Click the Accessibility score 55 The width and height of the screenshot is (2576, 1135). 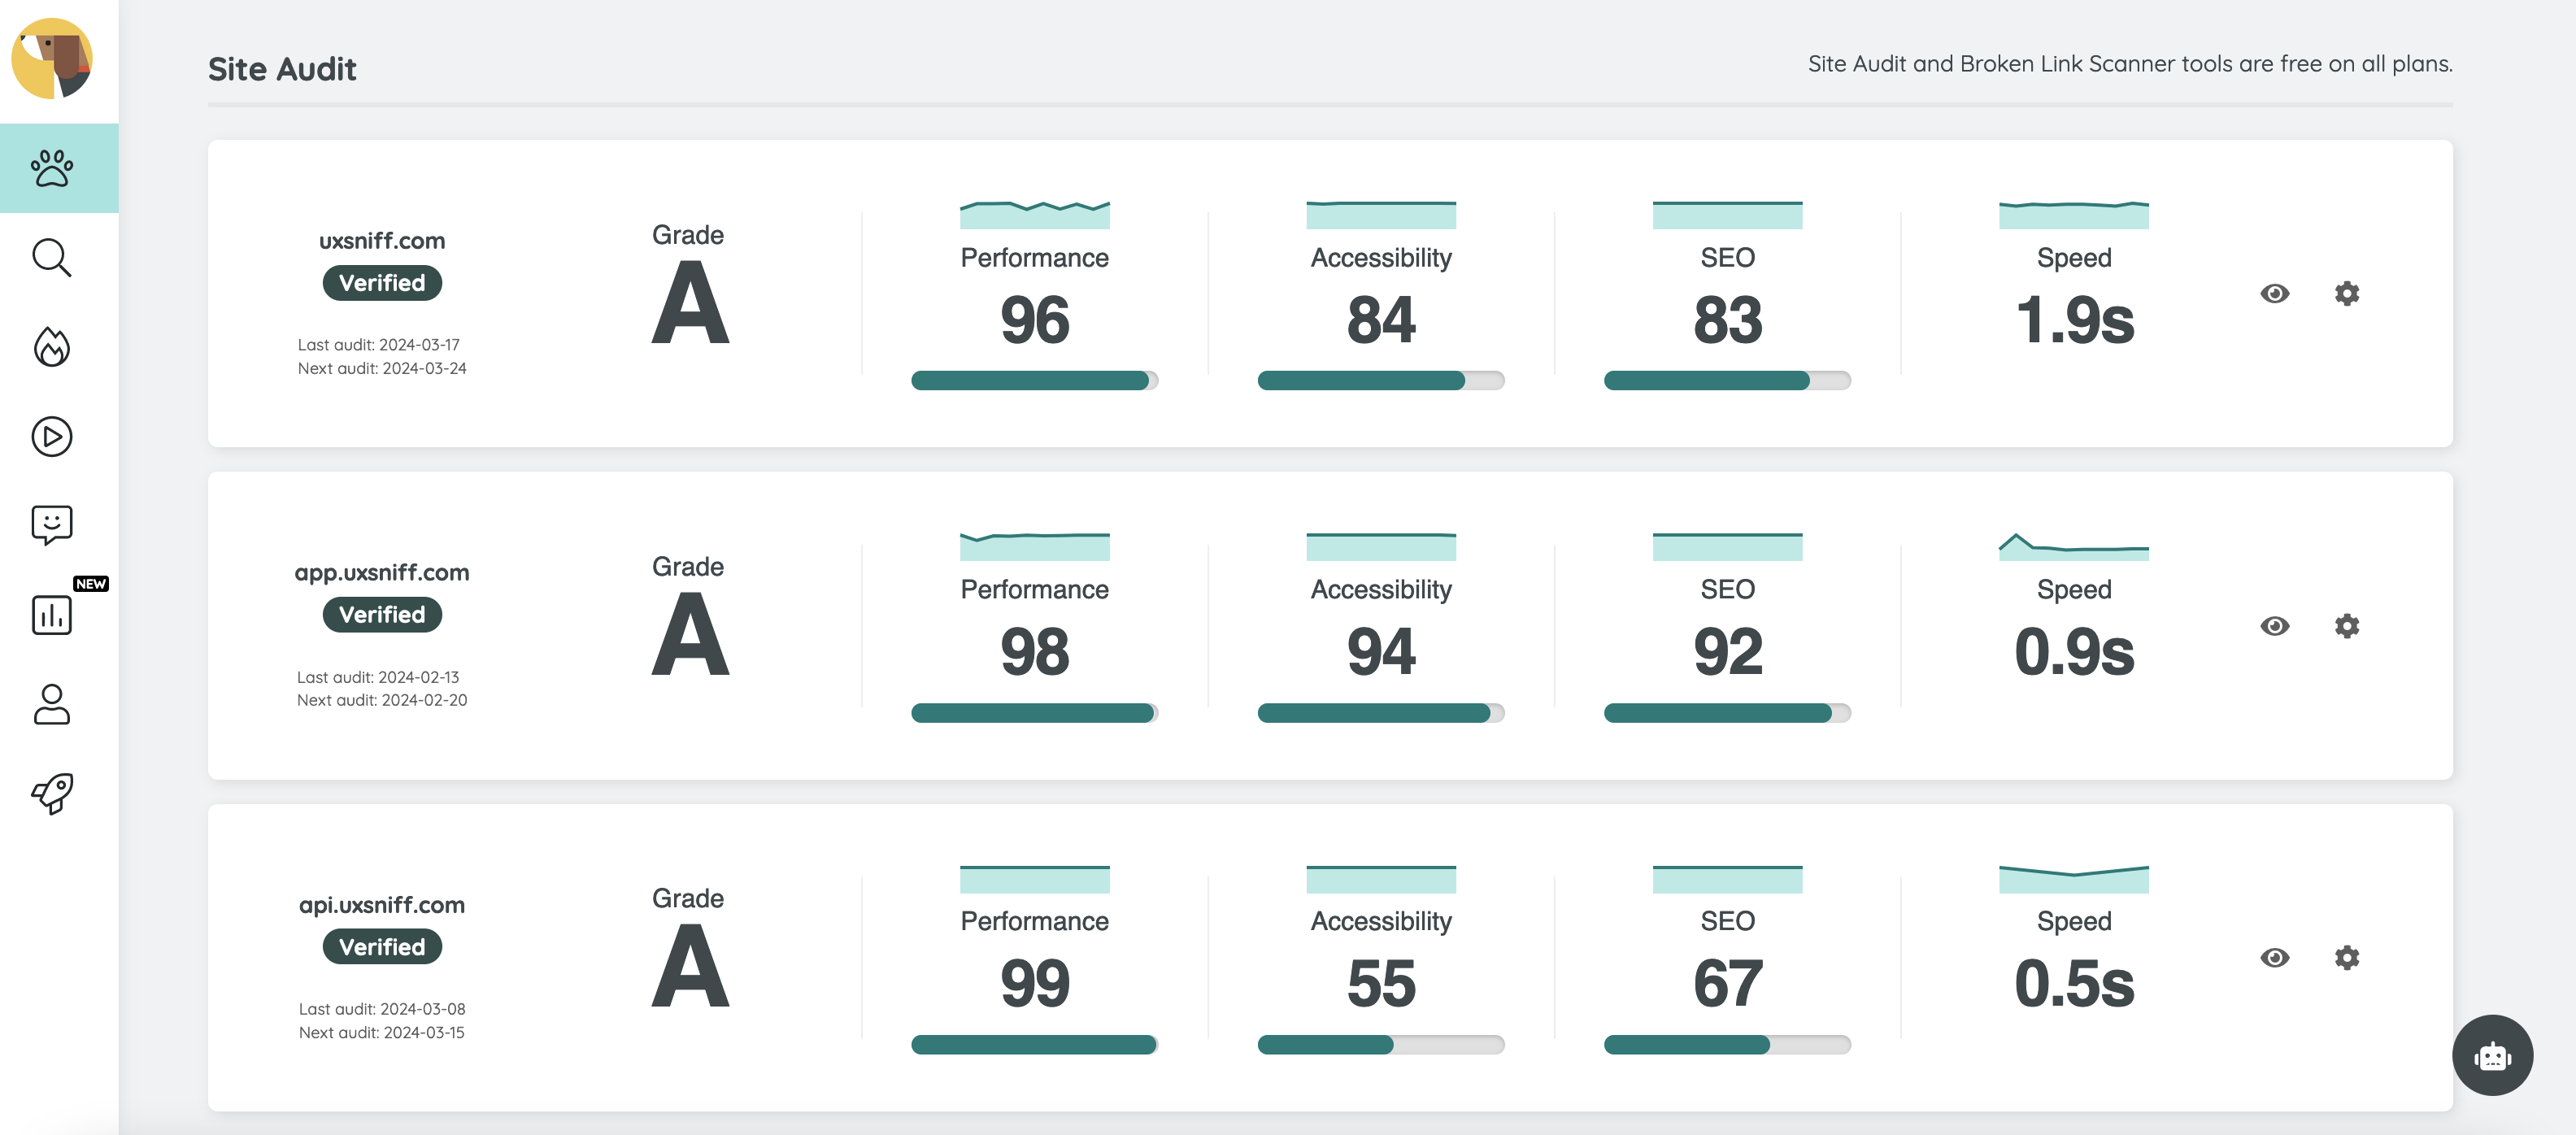point(1381,984)
